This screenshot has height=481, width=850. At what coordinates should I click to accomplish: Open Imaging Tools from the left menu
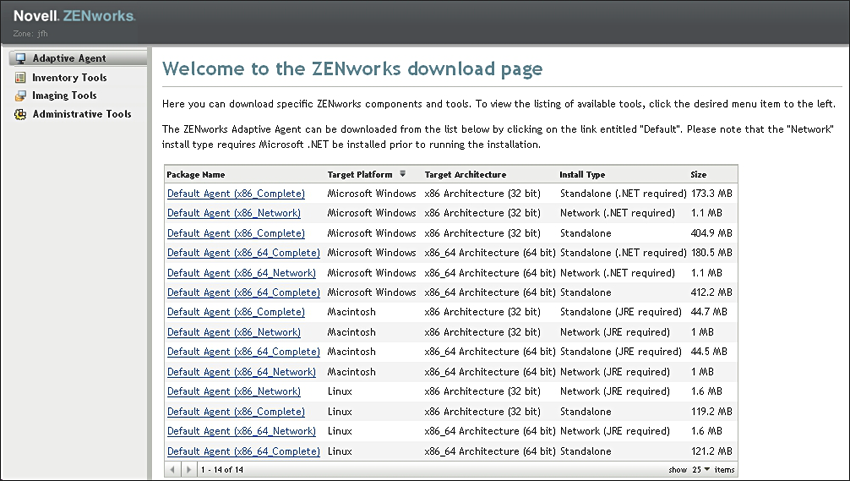coord(64,96)
